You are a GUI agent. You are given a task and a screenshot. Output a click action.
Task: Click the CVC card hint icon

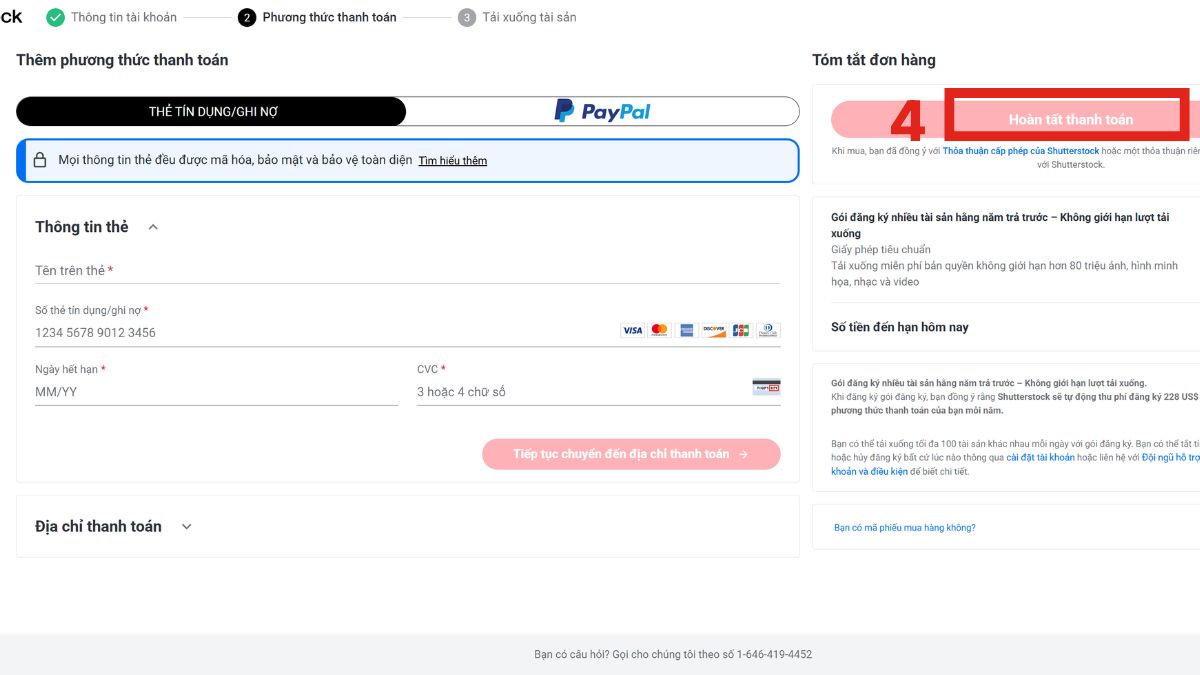766,387
